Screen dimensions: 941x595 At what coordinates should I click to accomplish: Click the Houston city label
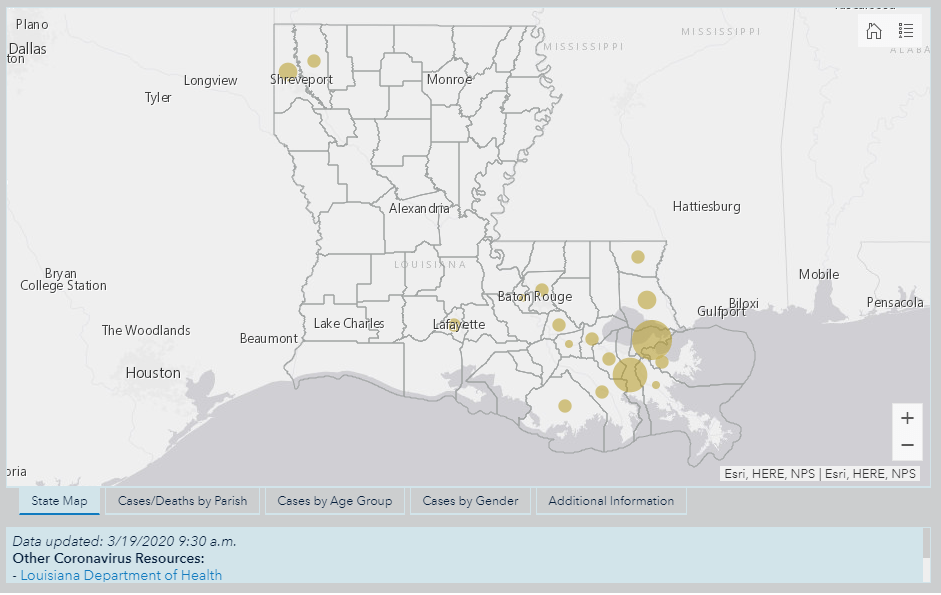coord(153,373)
